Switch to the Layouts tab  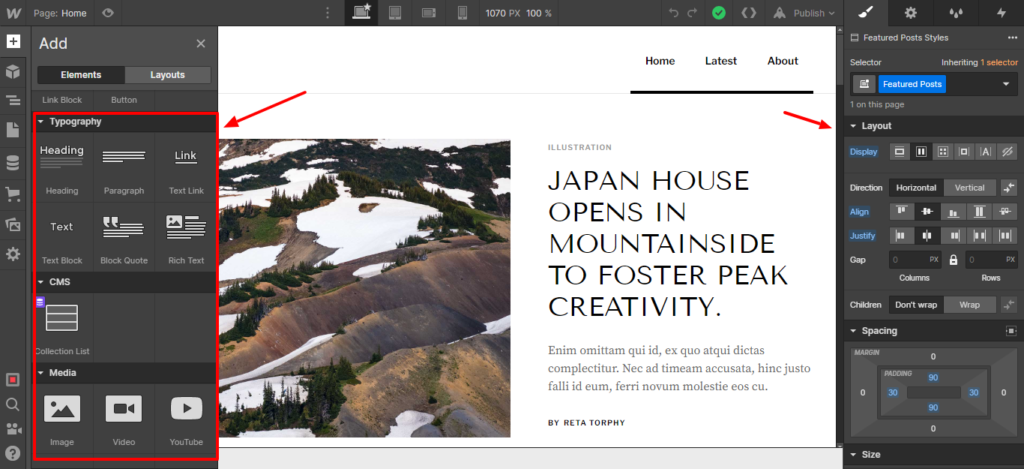168,75
